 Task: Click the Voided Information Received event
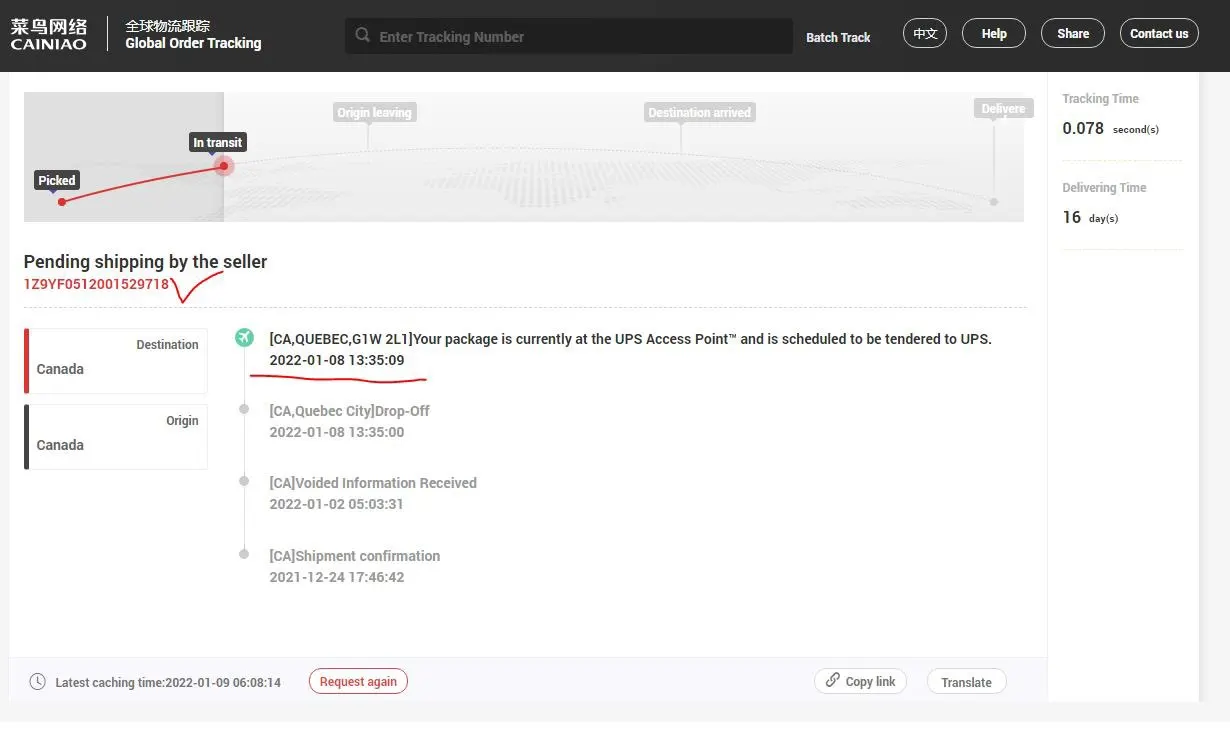coord(373,483)
